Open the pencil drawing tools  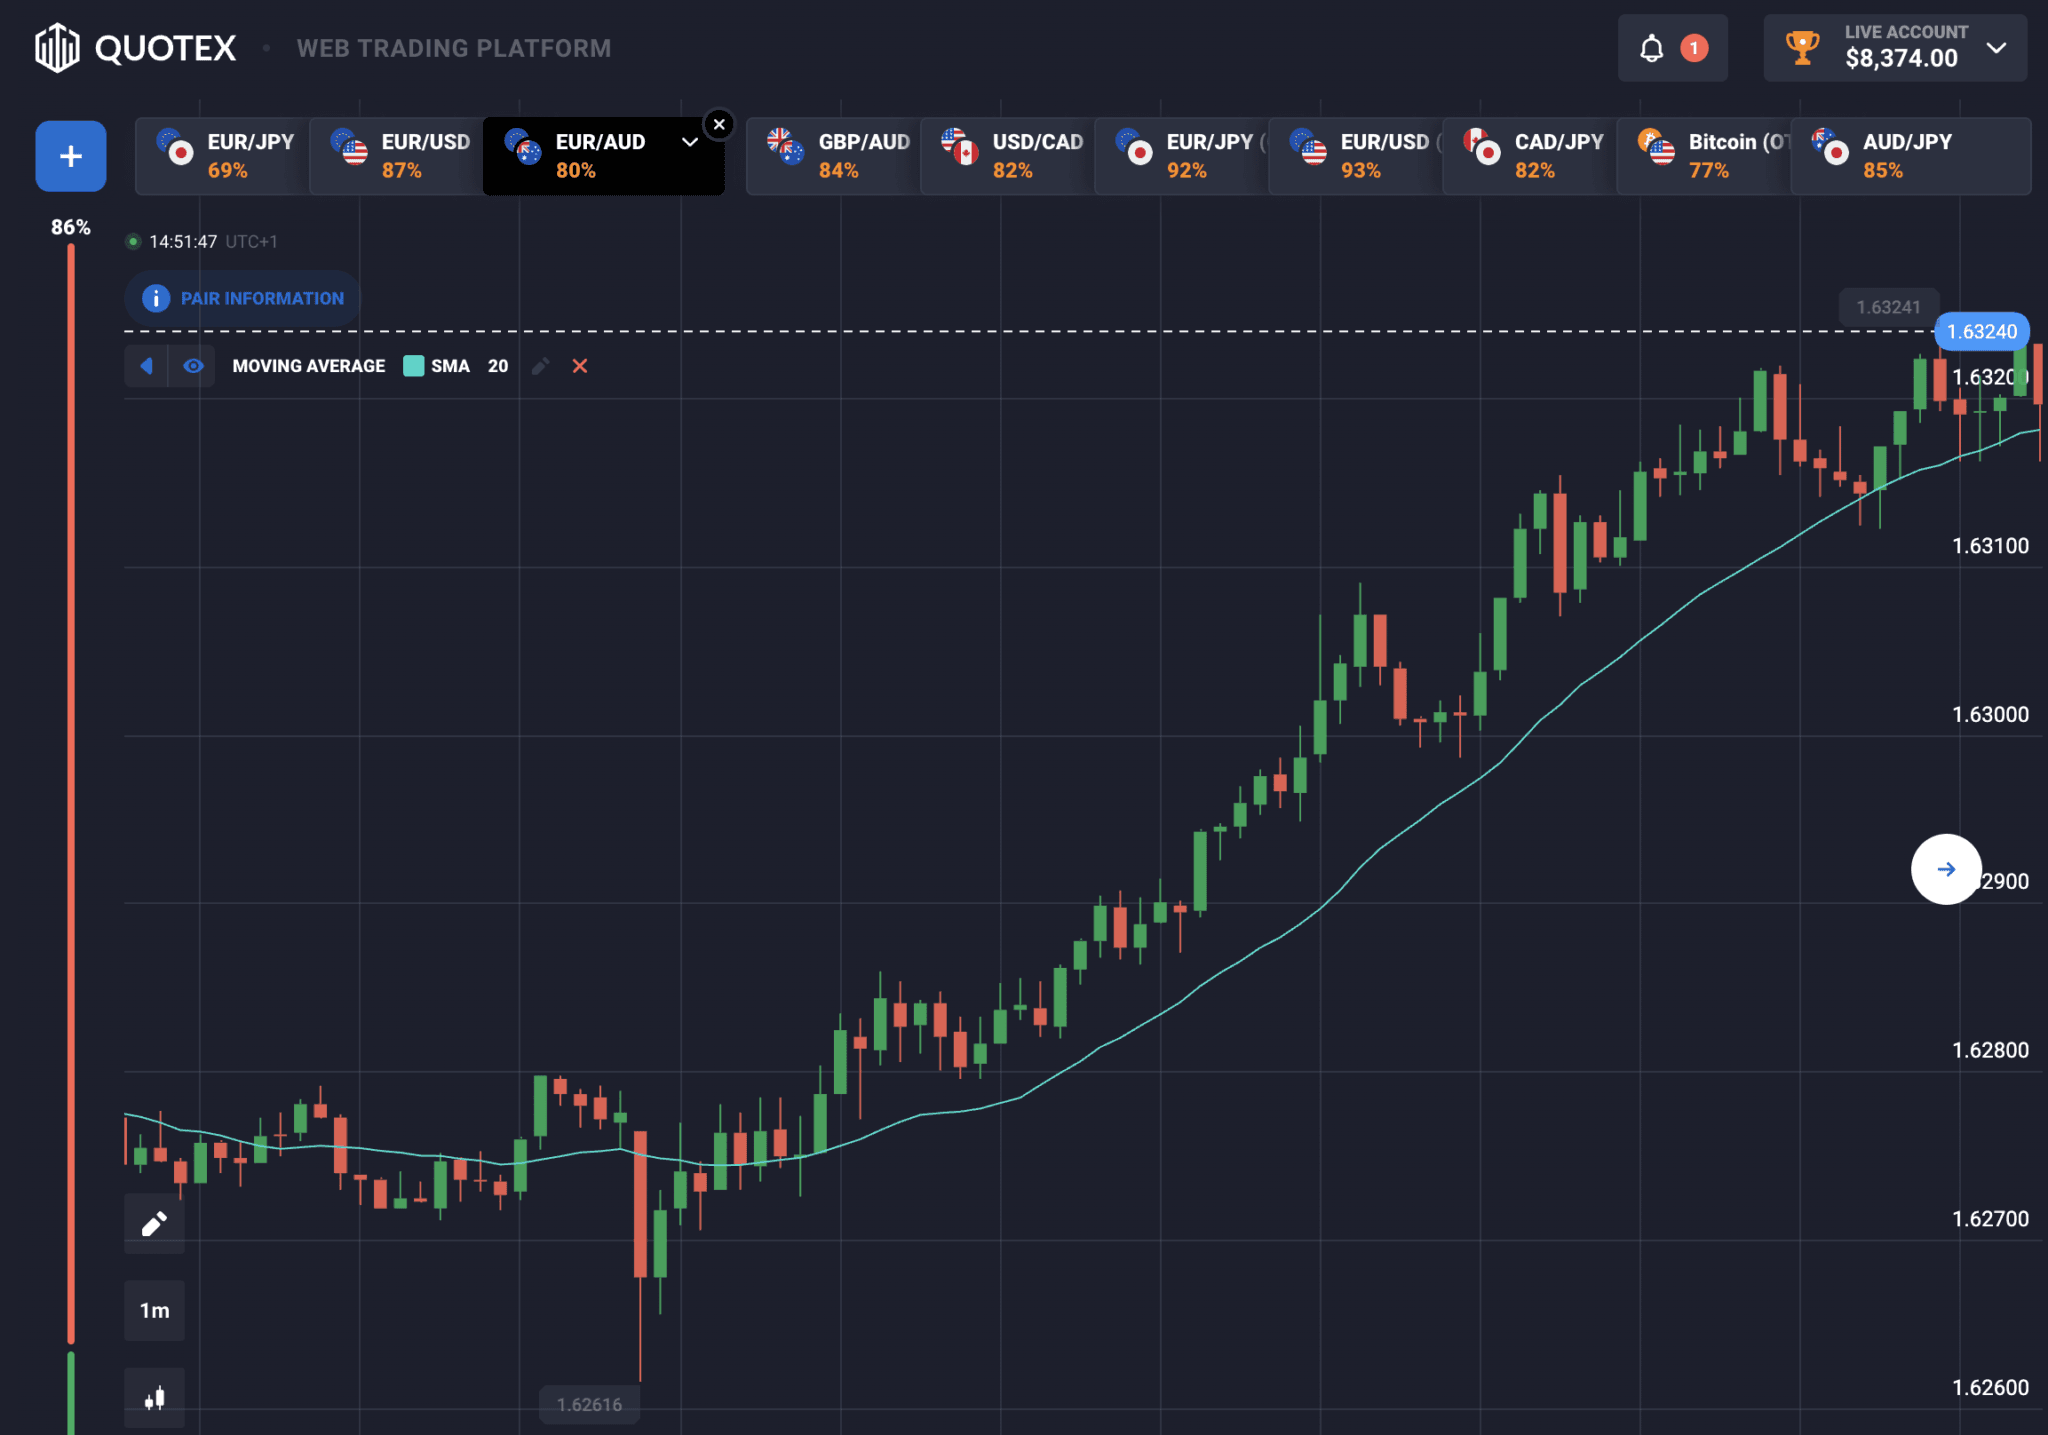point(154,1224)
